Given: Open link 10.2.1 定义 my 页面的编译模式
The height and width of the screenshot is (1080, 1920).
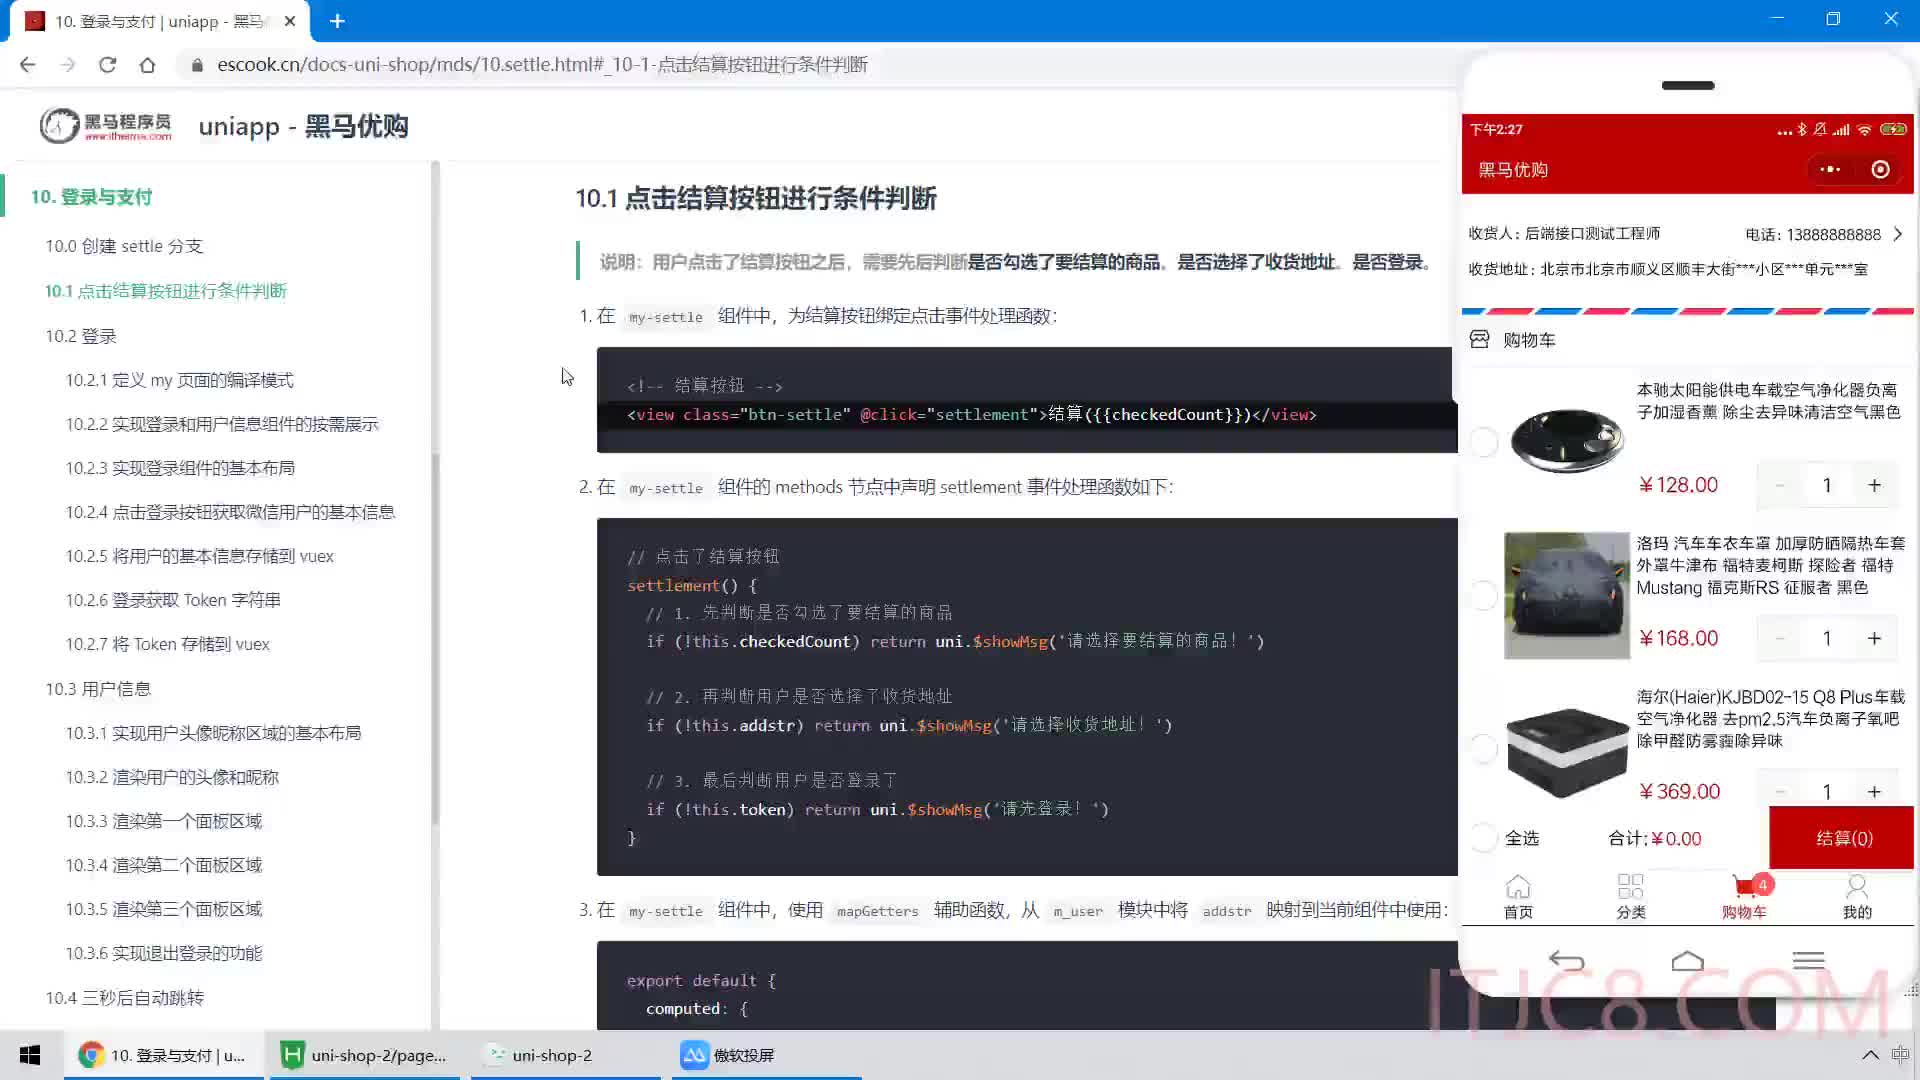Looking at the screenshot, I should point(180,380).
